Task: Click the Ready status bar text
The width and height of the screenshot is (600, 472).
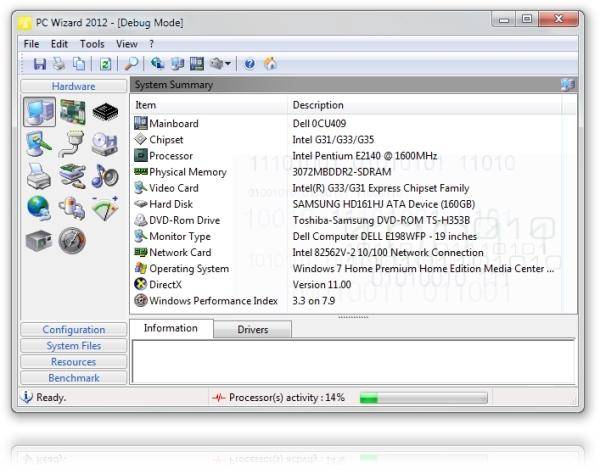Action: pyautogui.click(x=51, y=398)
